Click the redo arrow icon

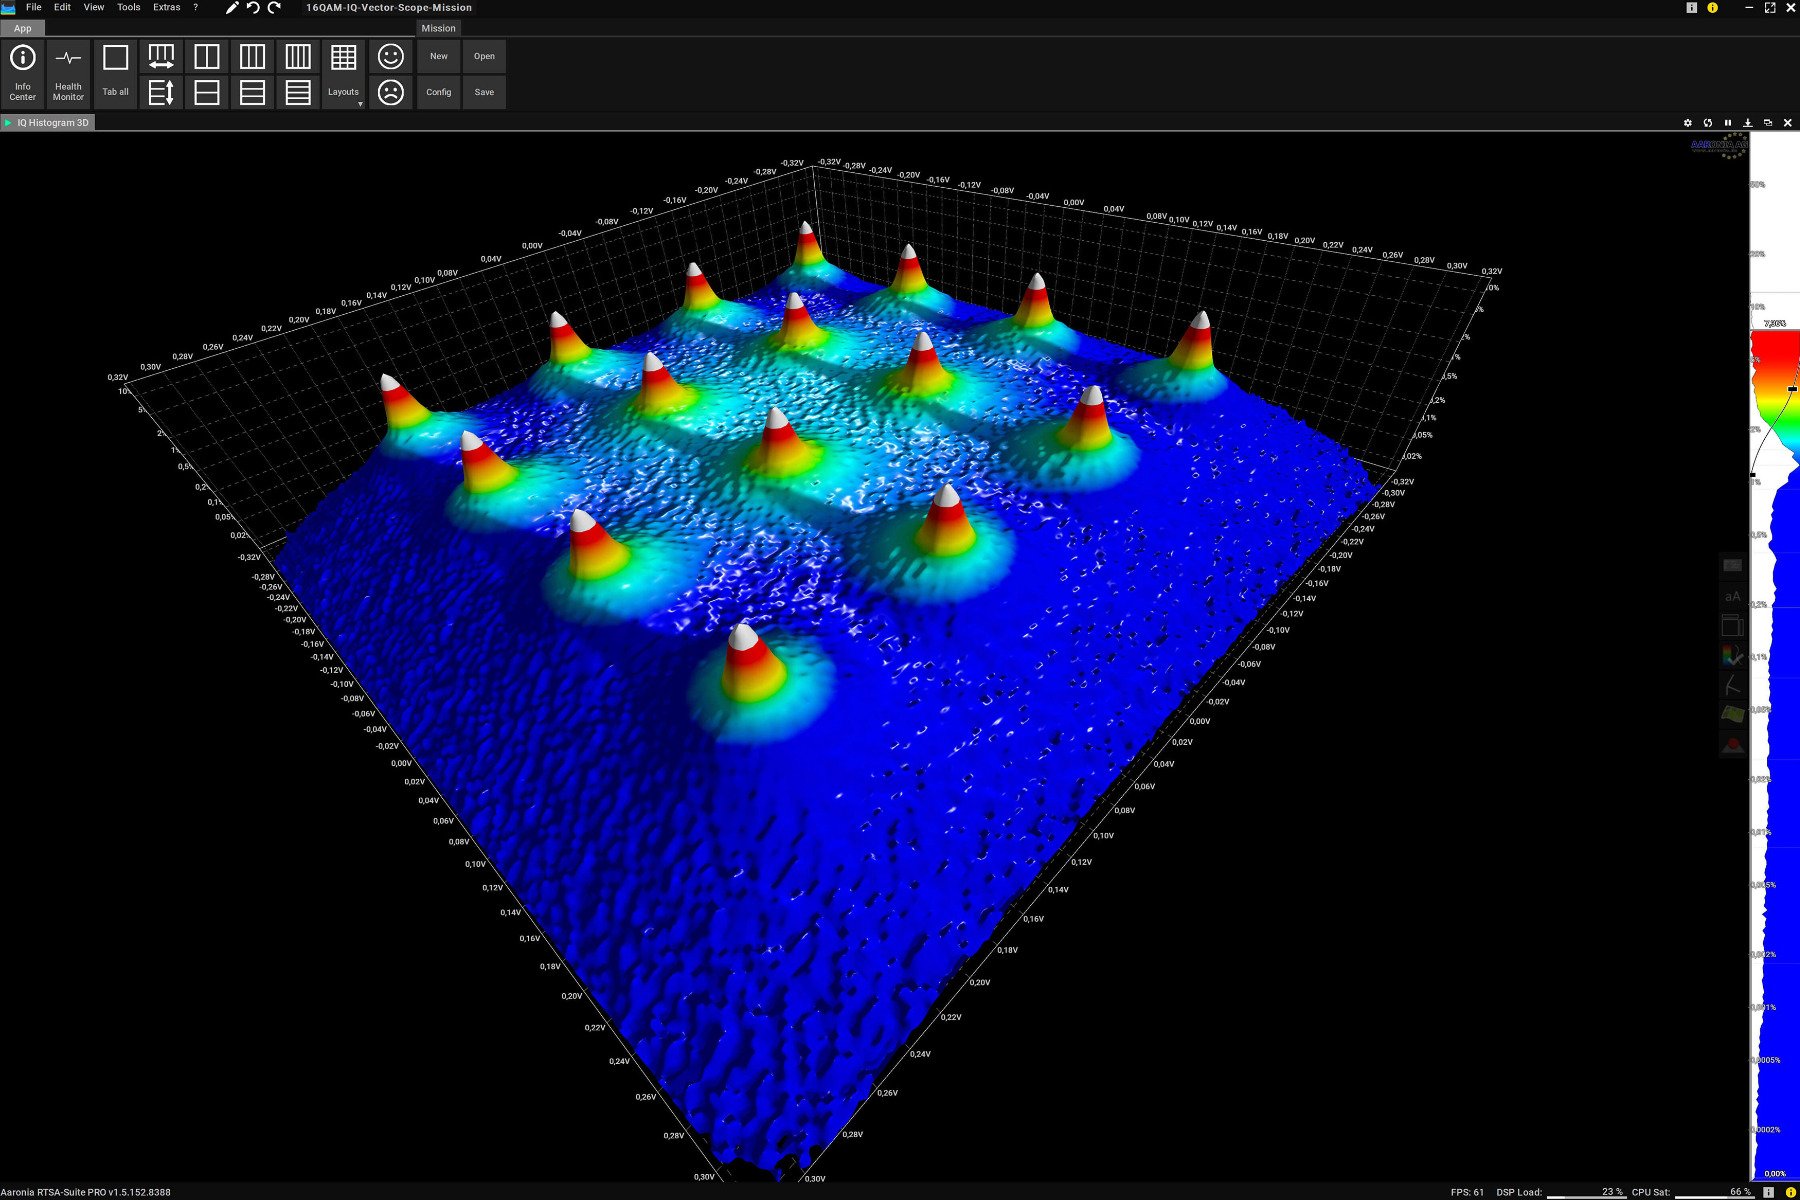click(274, 7)
